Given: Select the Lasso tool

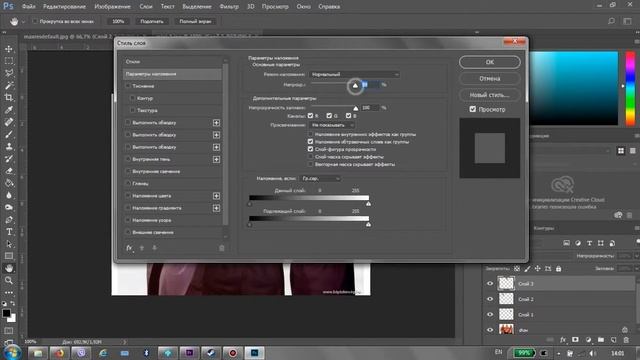Looking at the screenshot, I should 9,73.
